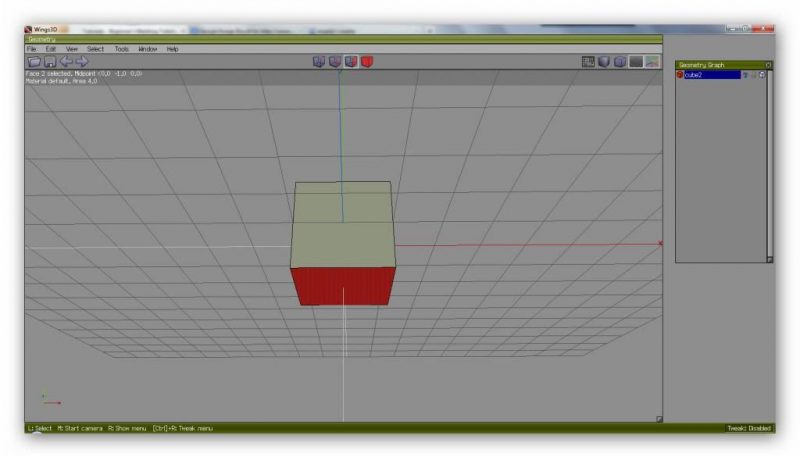Screen dimensions: 800x457
Task: Toggle ground grid display icon
Action: 588,62
